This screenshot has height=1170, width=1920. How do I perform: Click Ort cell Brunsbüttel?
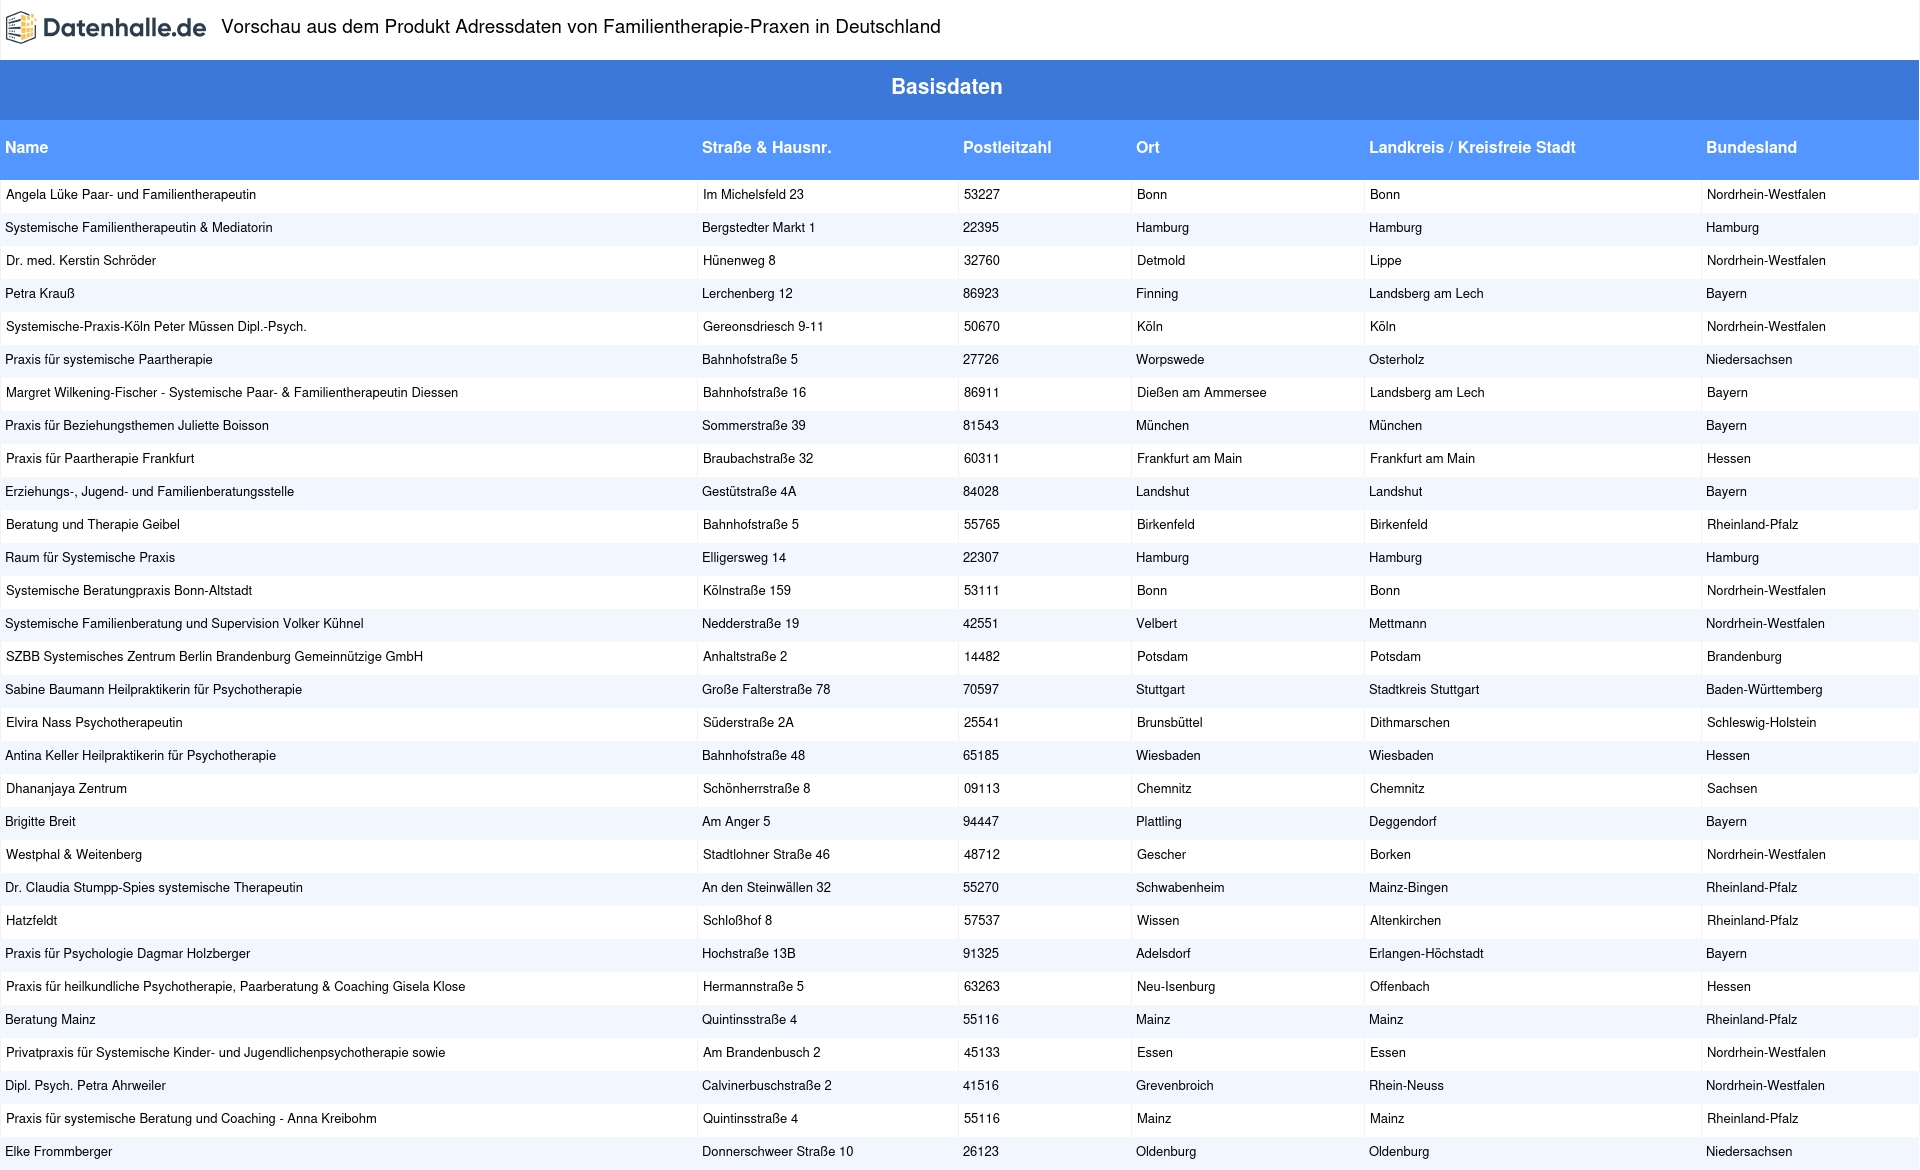[1169, 723]
